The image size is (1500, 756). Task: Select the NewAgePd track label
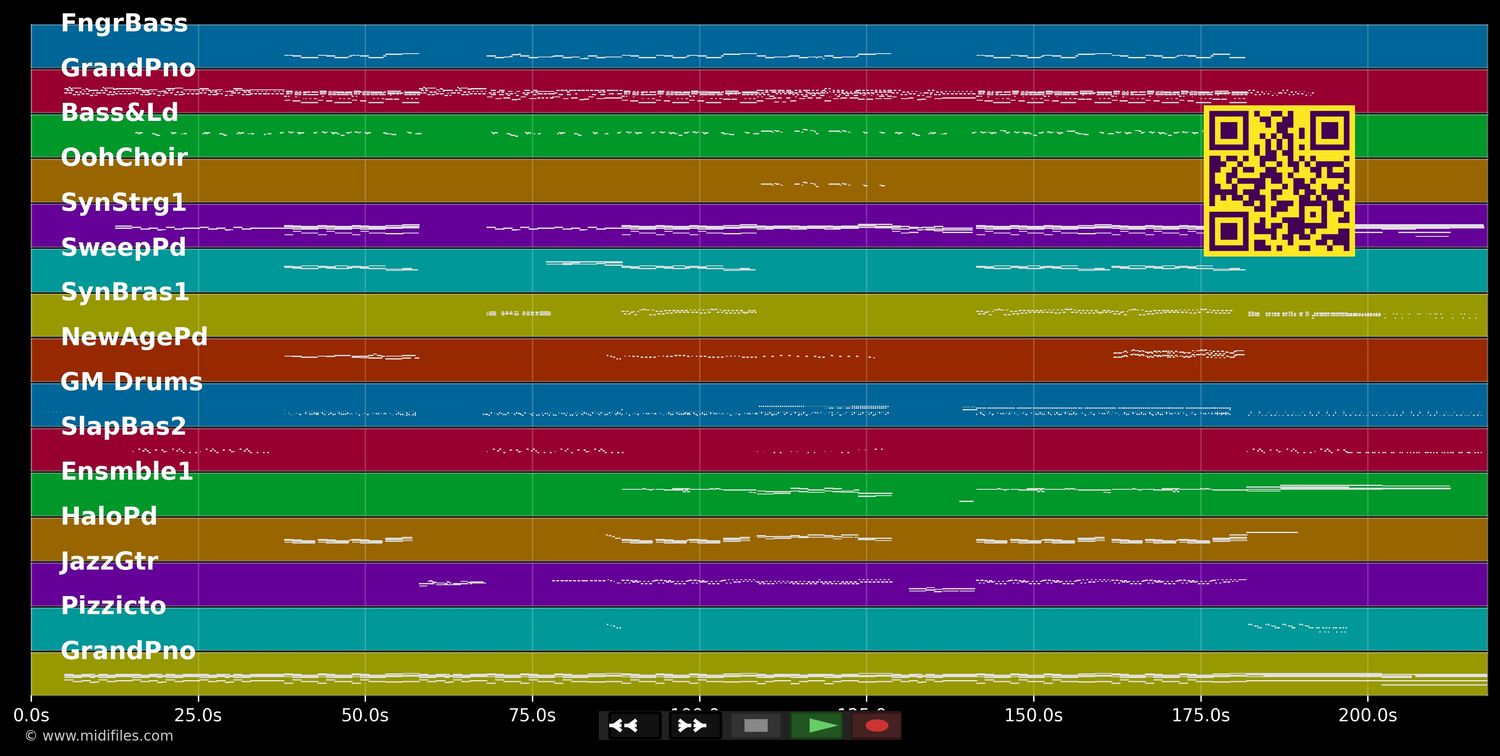134,337
